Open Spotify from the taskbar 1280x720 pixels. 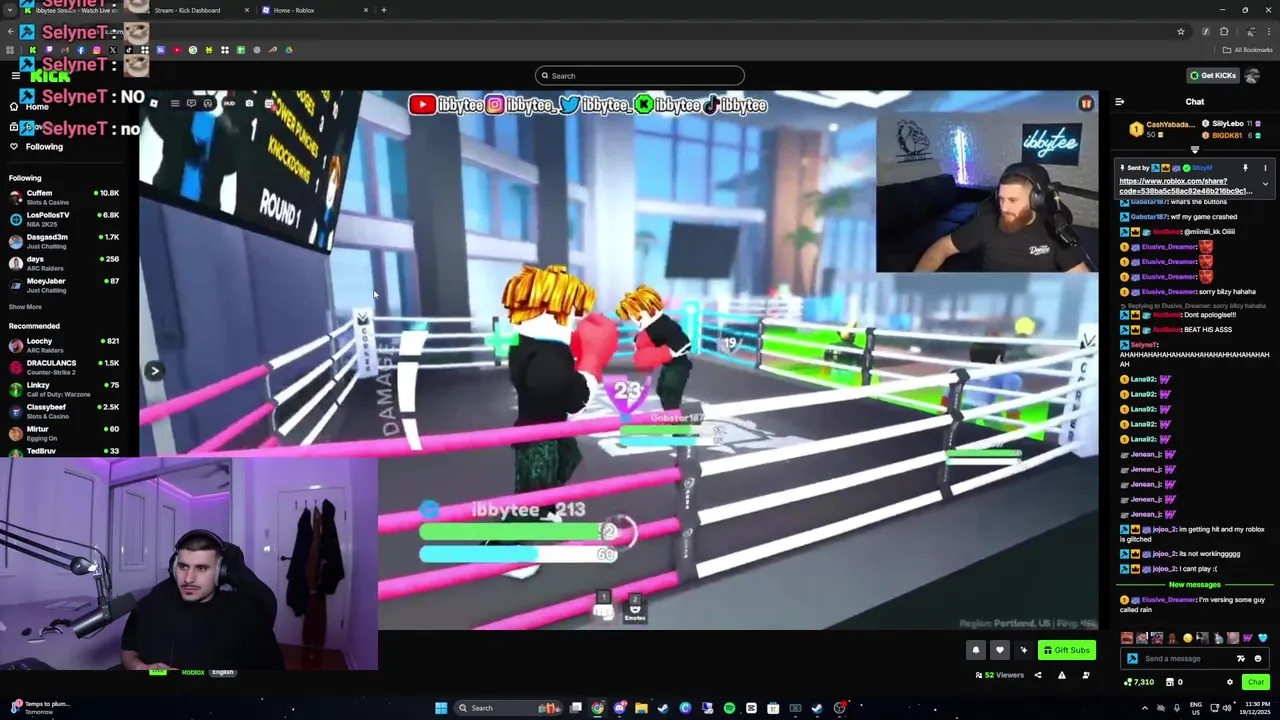point(729,708)
